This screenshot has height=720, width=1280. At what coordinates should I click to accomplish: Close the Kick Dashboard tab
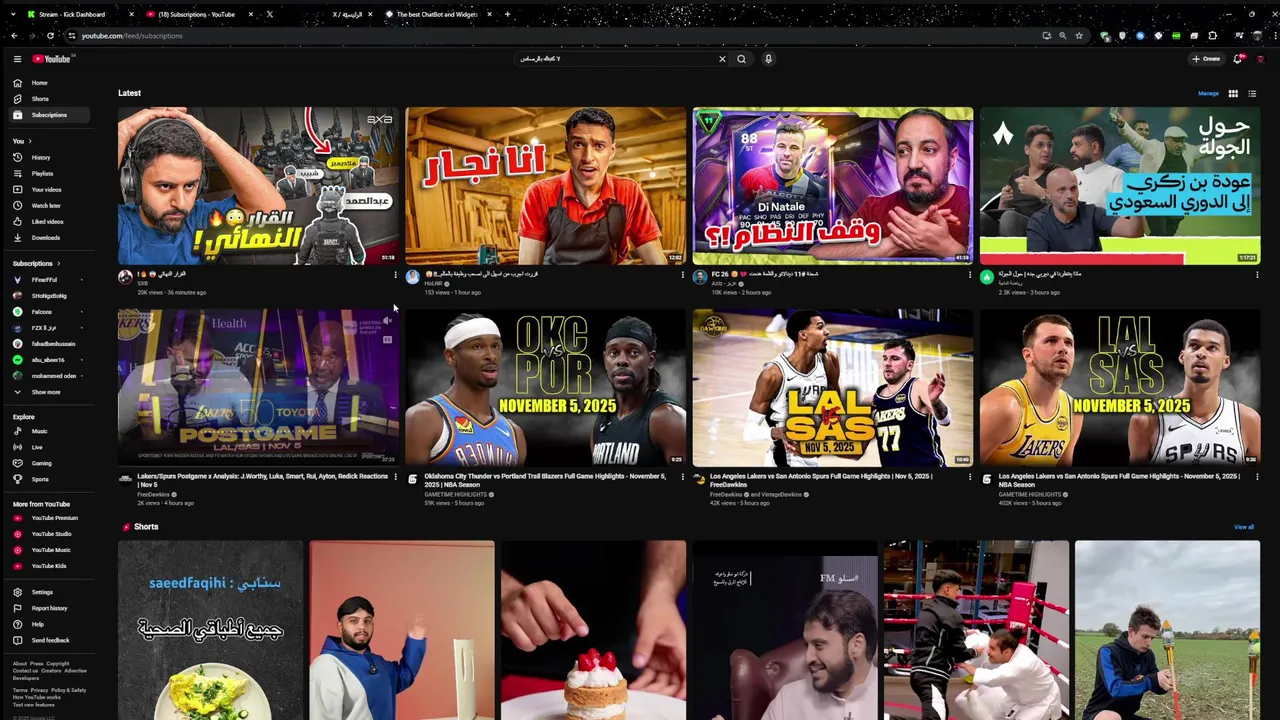tap(132, 14)
